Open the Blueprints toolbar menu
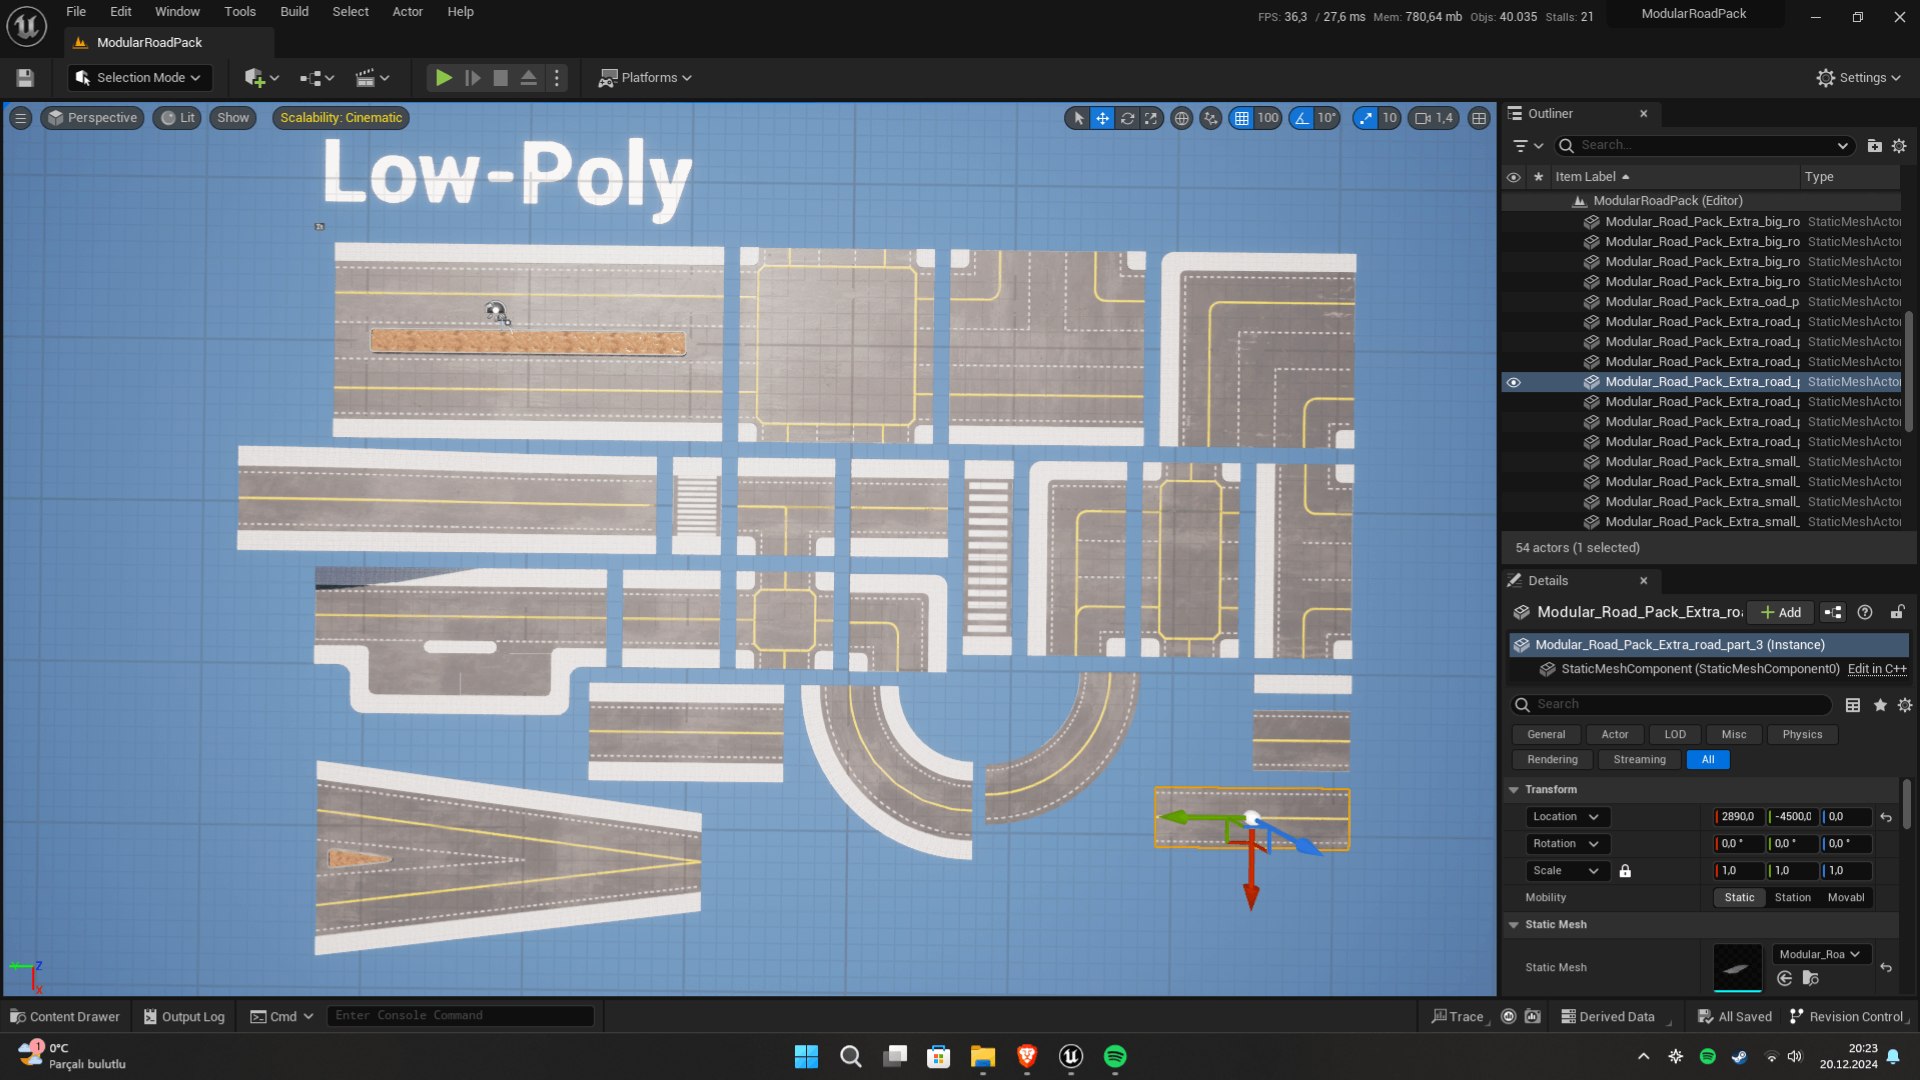The height and width of the screenshot is (1080, 1920). tap(317, 78)
